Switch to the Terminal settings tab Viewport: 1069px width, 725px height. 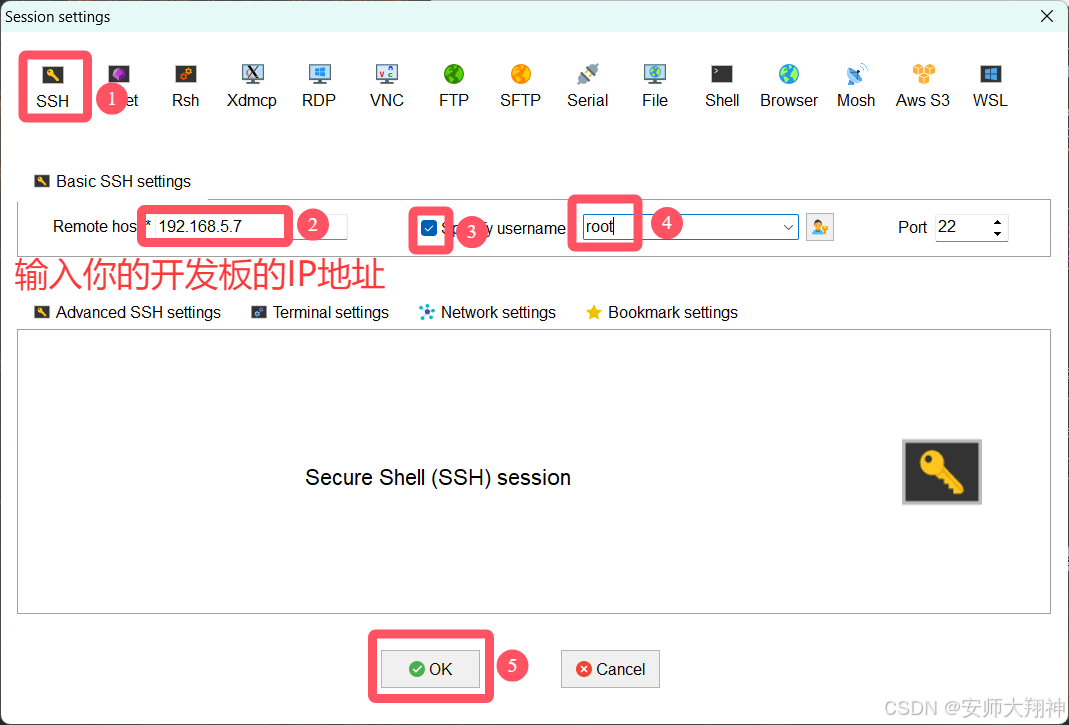(x=320, y=312)
